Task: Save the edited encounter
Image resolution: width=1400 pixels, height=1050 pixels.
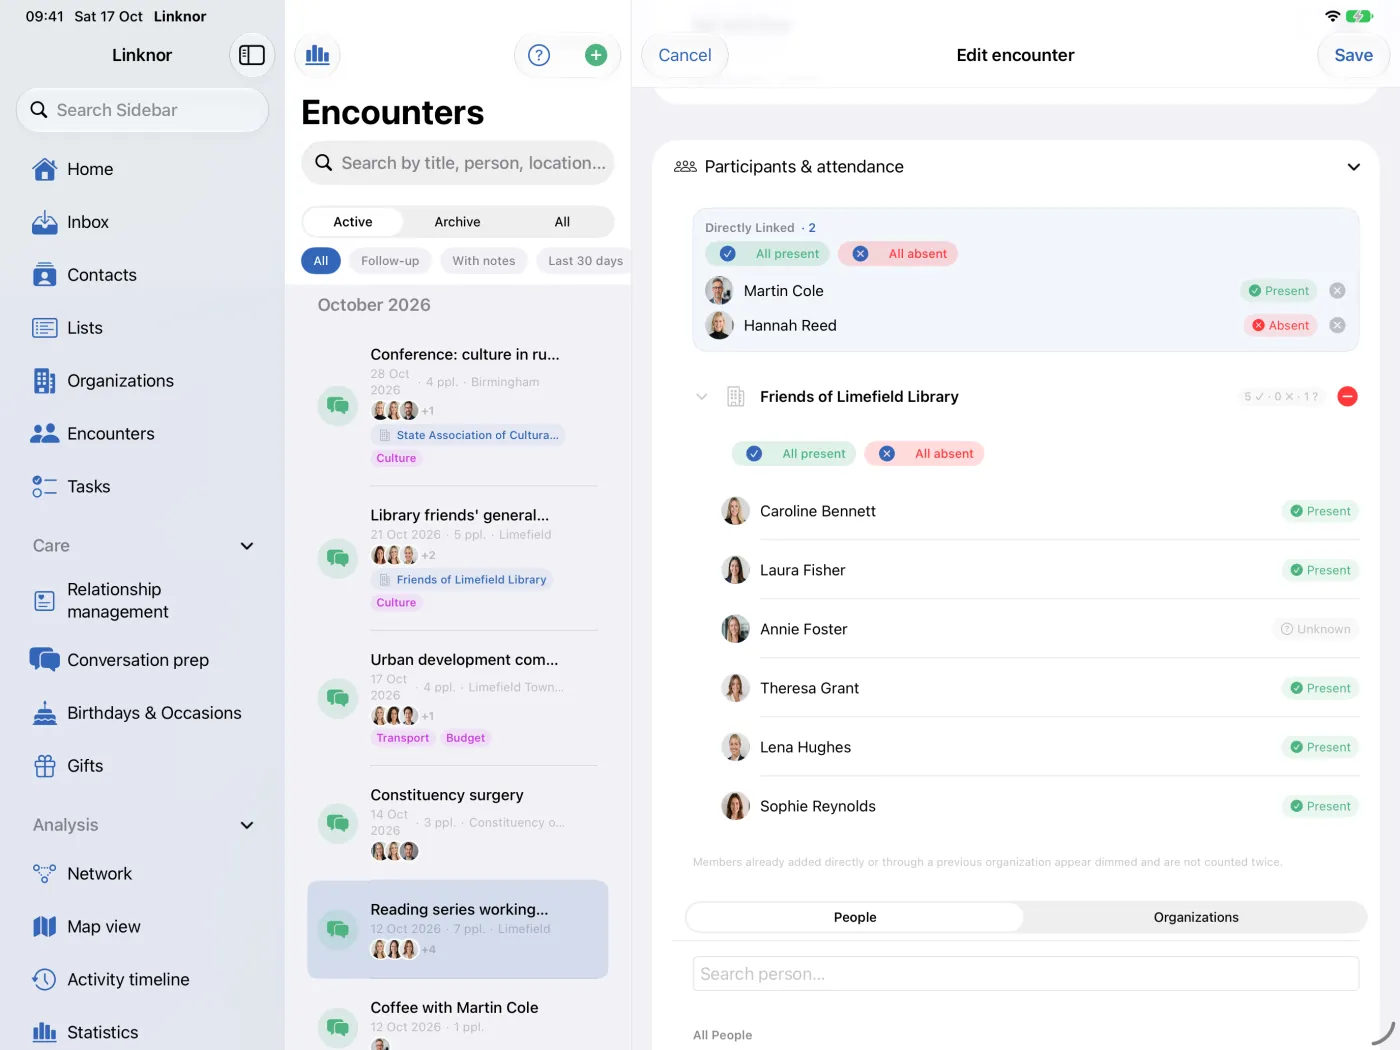Action: (x=1353, y=55)
